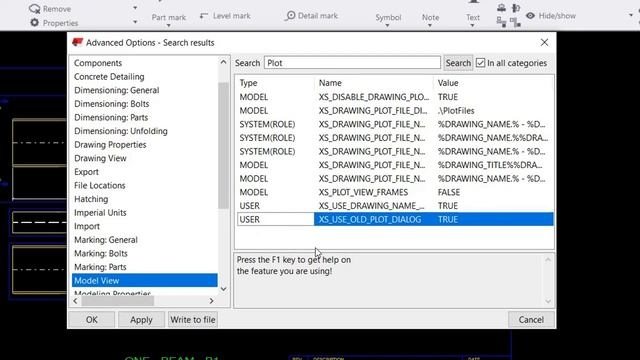
Task: Select the XS_USE_DRAWING_NAME_... row
Action: coord(395,206)
